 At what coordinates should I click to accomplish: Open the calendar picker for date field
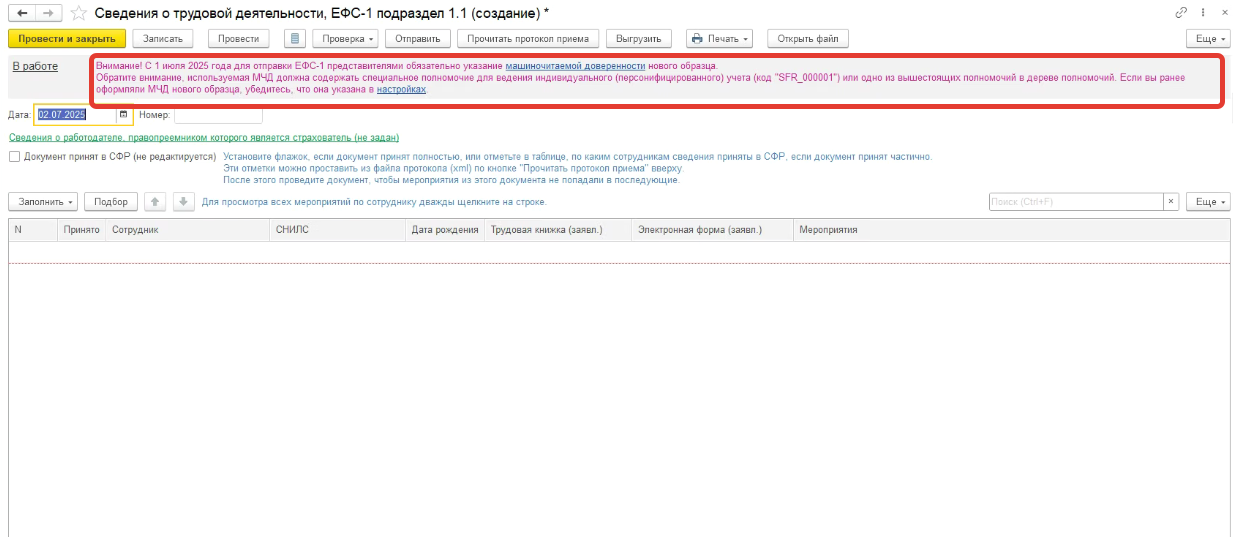coord(124,115)
